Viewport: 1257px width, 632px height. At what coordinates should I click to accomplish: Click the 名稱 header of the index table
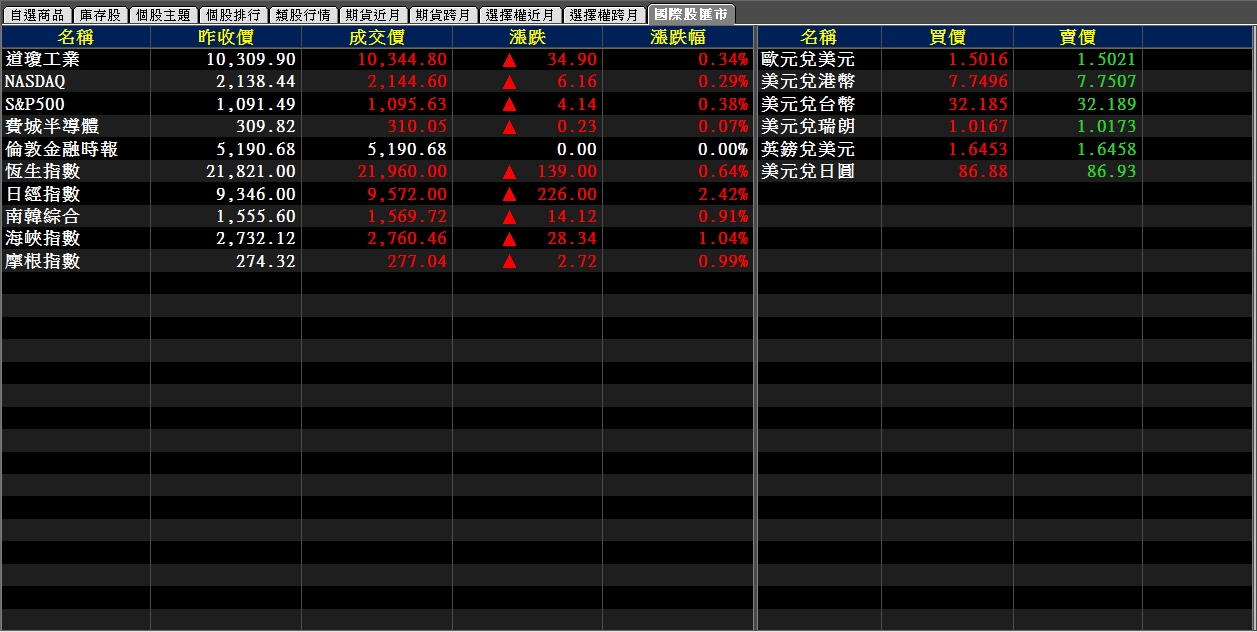pos(76,37)
